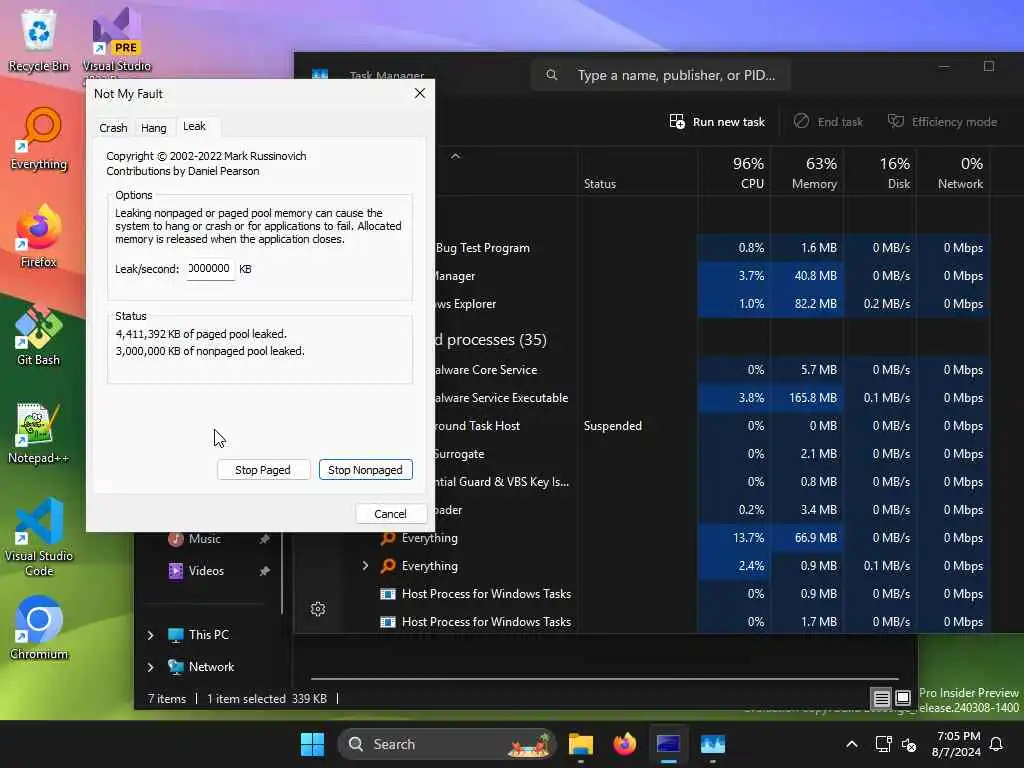This screenshot has height=768, width=1024.
Task: Minimize the Task Manager window
Action: pyautogui.click(x=944, y=66)
